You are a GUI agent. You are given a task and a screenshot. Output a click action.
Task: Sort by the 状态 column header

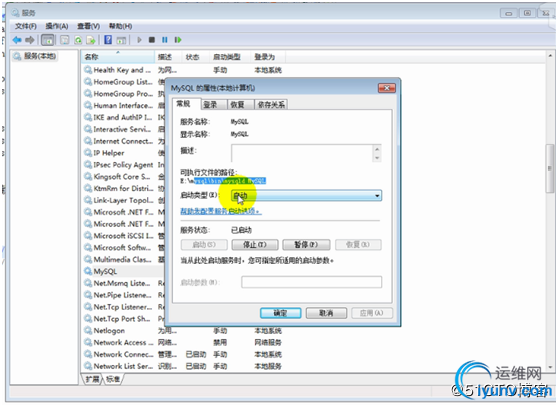[196, 57]
